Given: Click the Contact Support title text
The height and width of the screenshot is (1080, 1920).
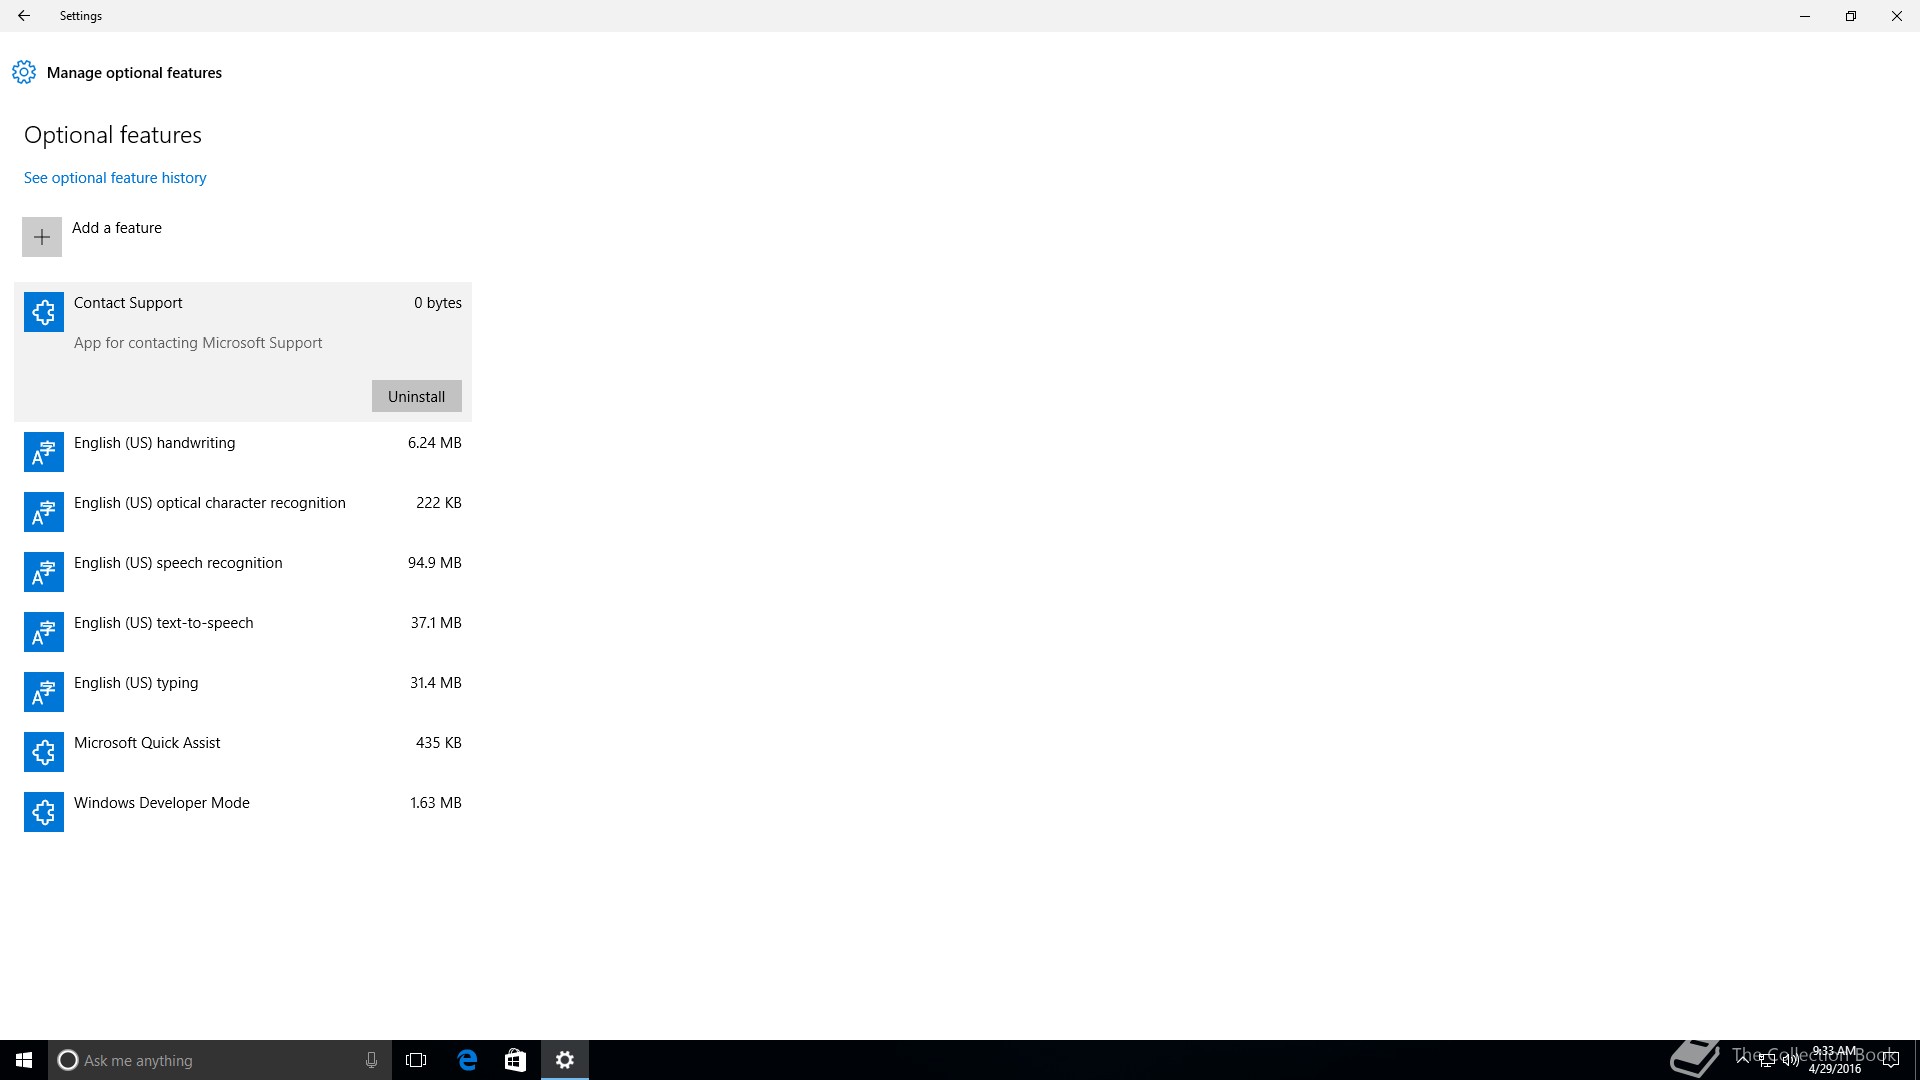Looking at the screenshot, I should click(x=128, y=303).
